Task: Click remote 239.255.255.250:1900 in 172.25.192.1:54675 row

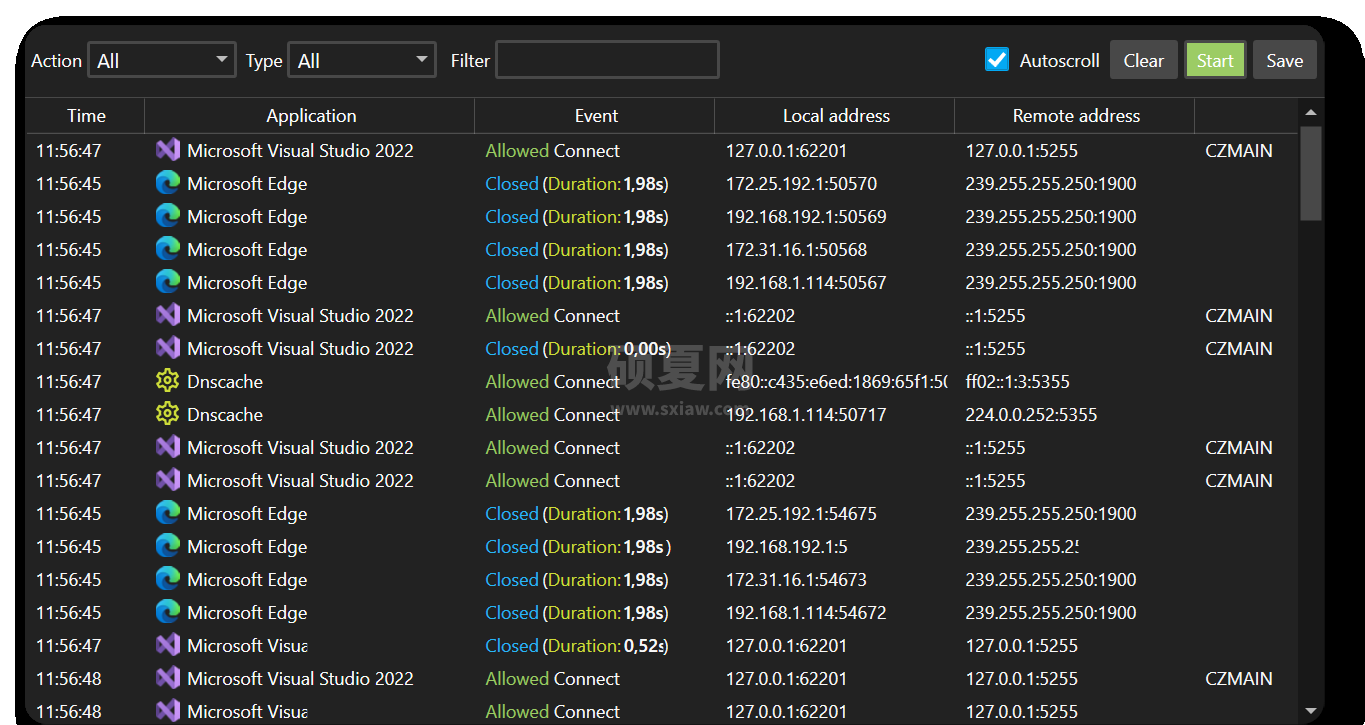Action: click(1050, 514)
